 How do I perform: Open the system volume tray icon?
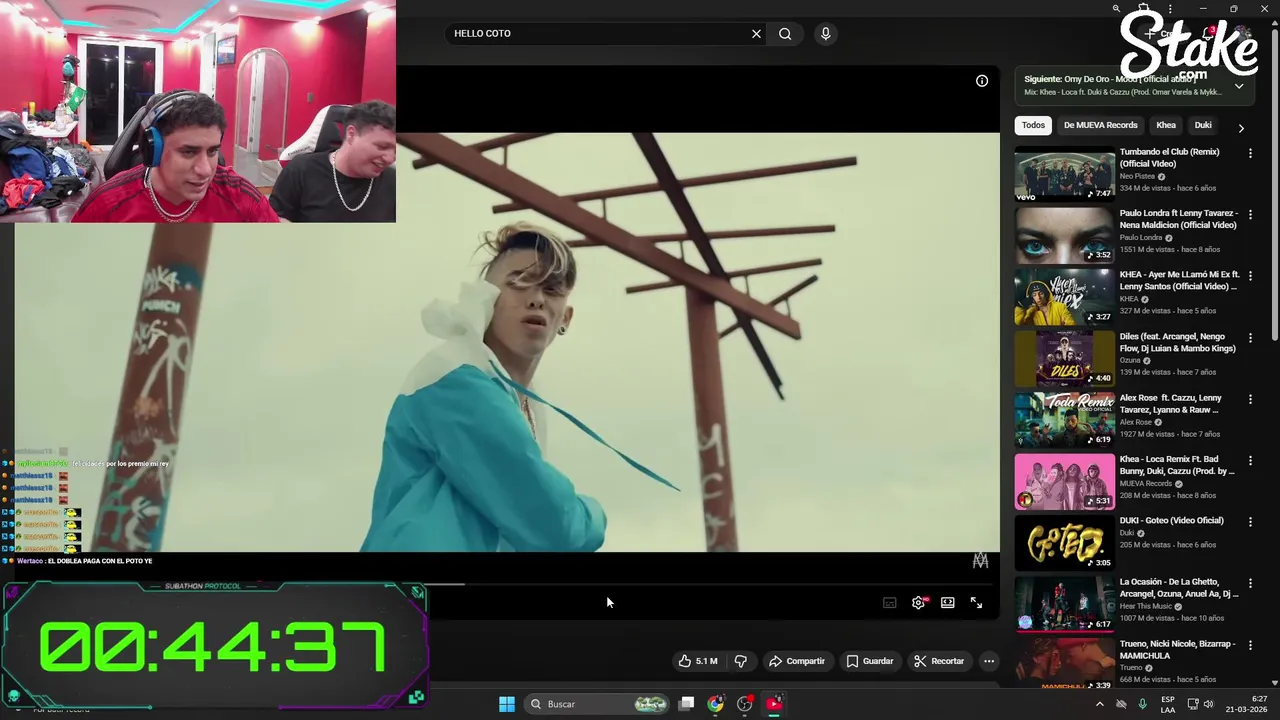point(1208,704)
